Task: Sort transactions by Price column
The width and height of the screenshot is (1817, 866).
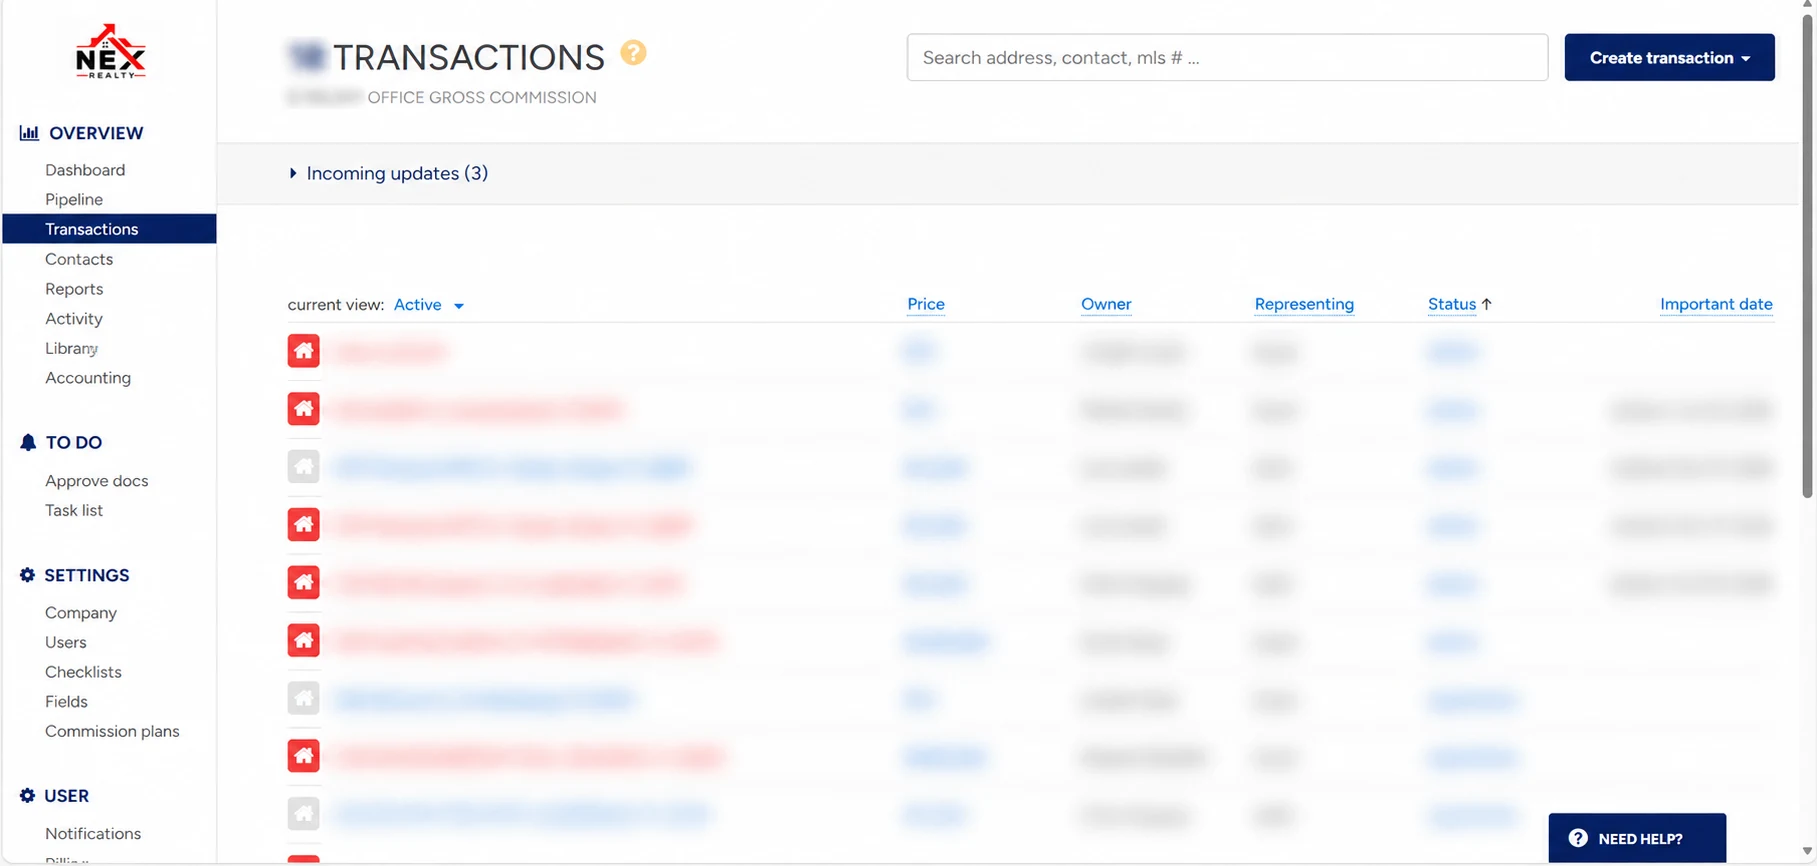Action: click(926, 304)
